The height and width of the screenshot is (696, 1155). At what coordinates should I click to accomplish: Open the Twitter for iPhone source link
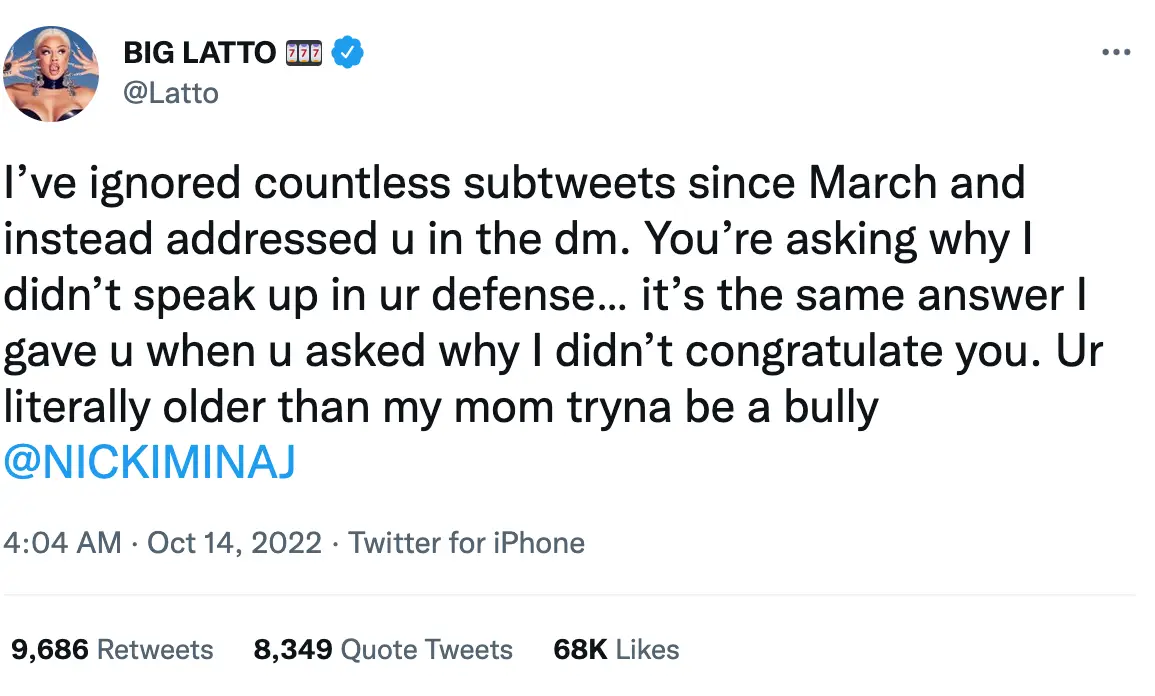[467, 543]
